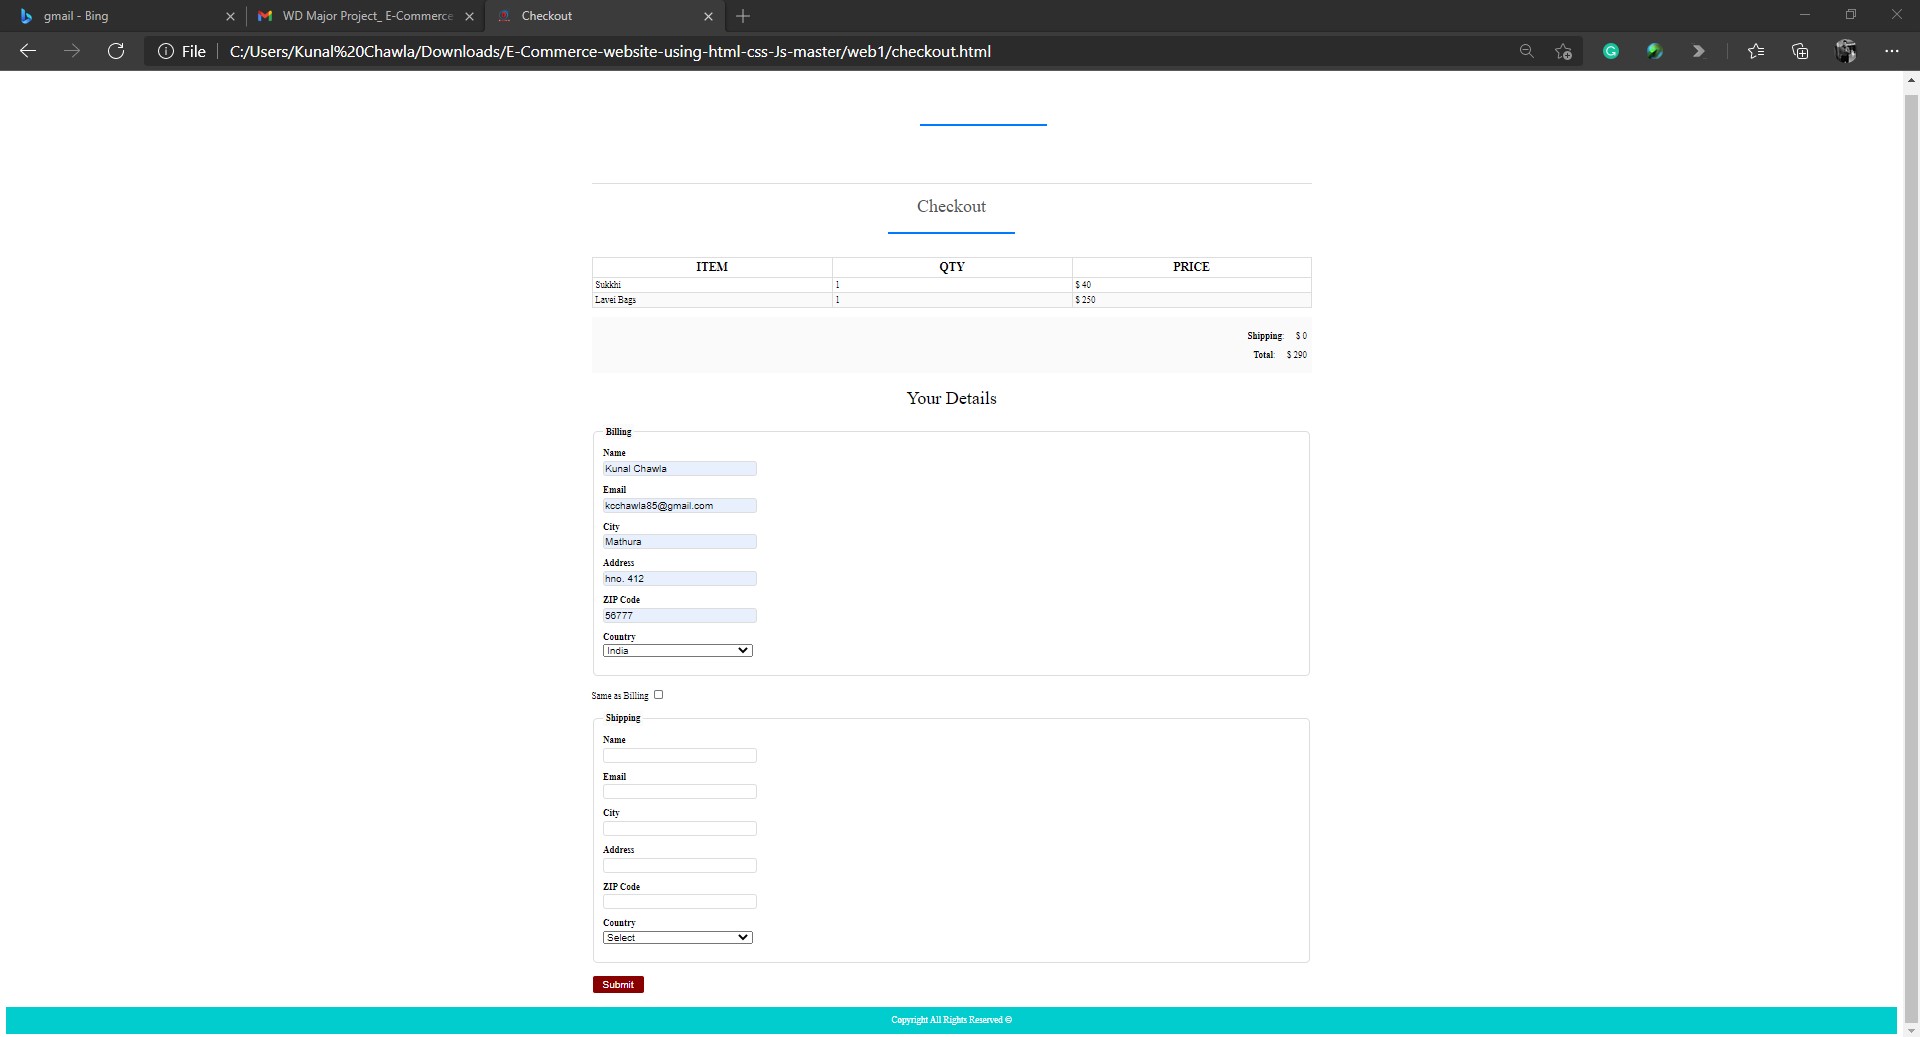
Task: Open the Collections icon
Action: [x=1800, y=51]
